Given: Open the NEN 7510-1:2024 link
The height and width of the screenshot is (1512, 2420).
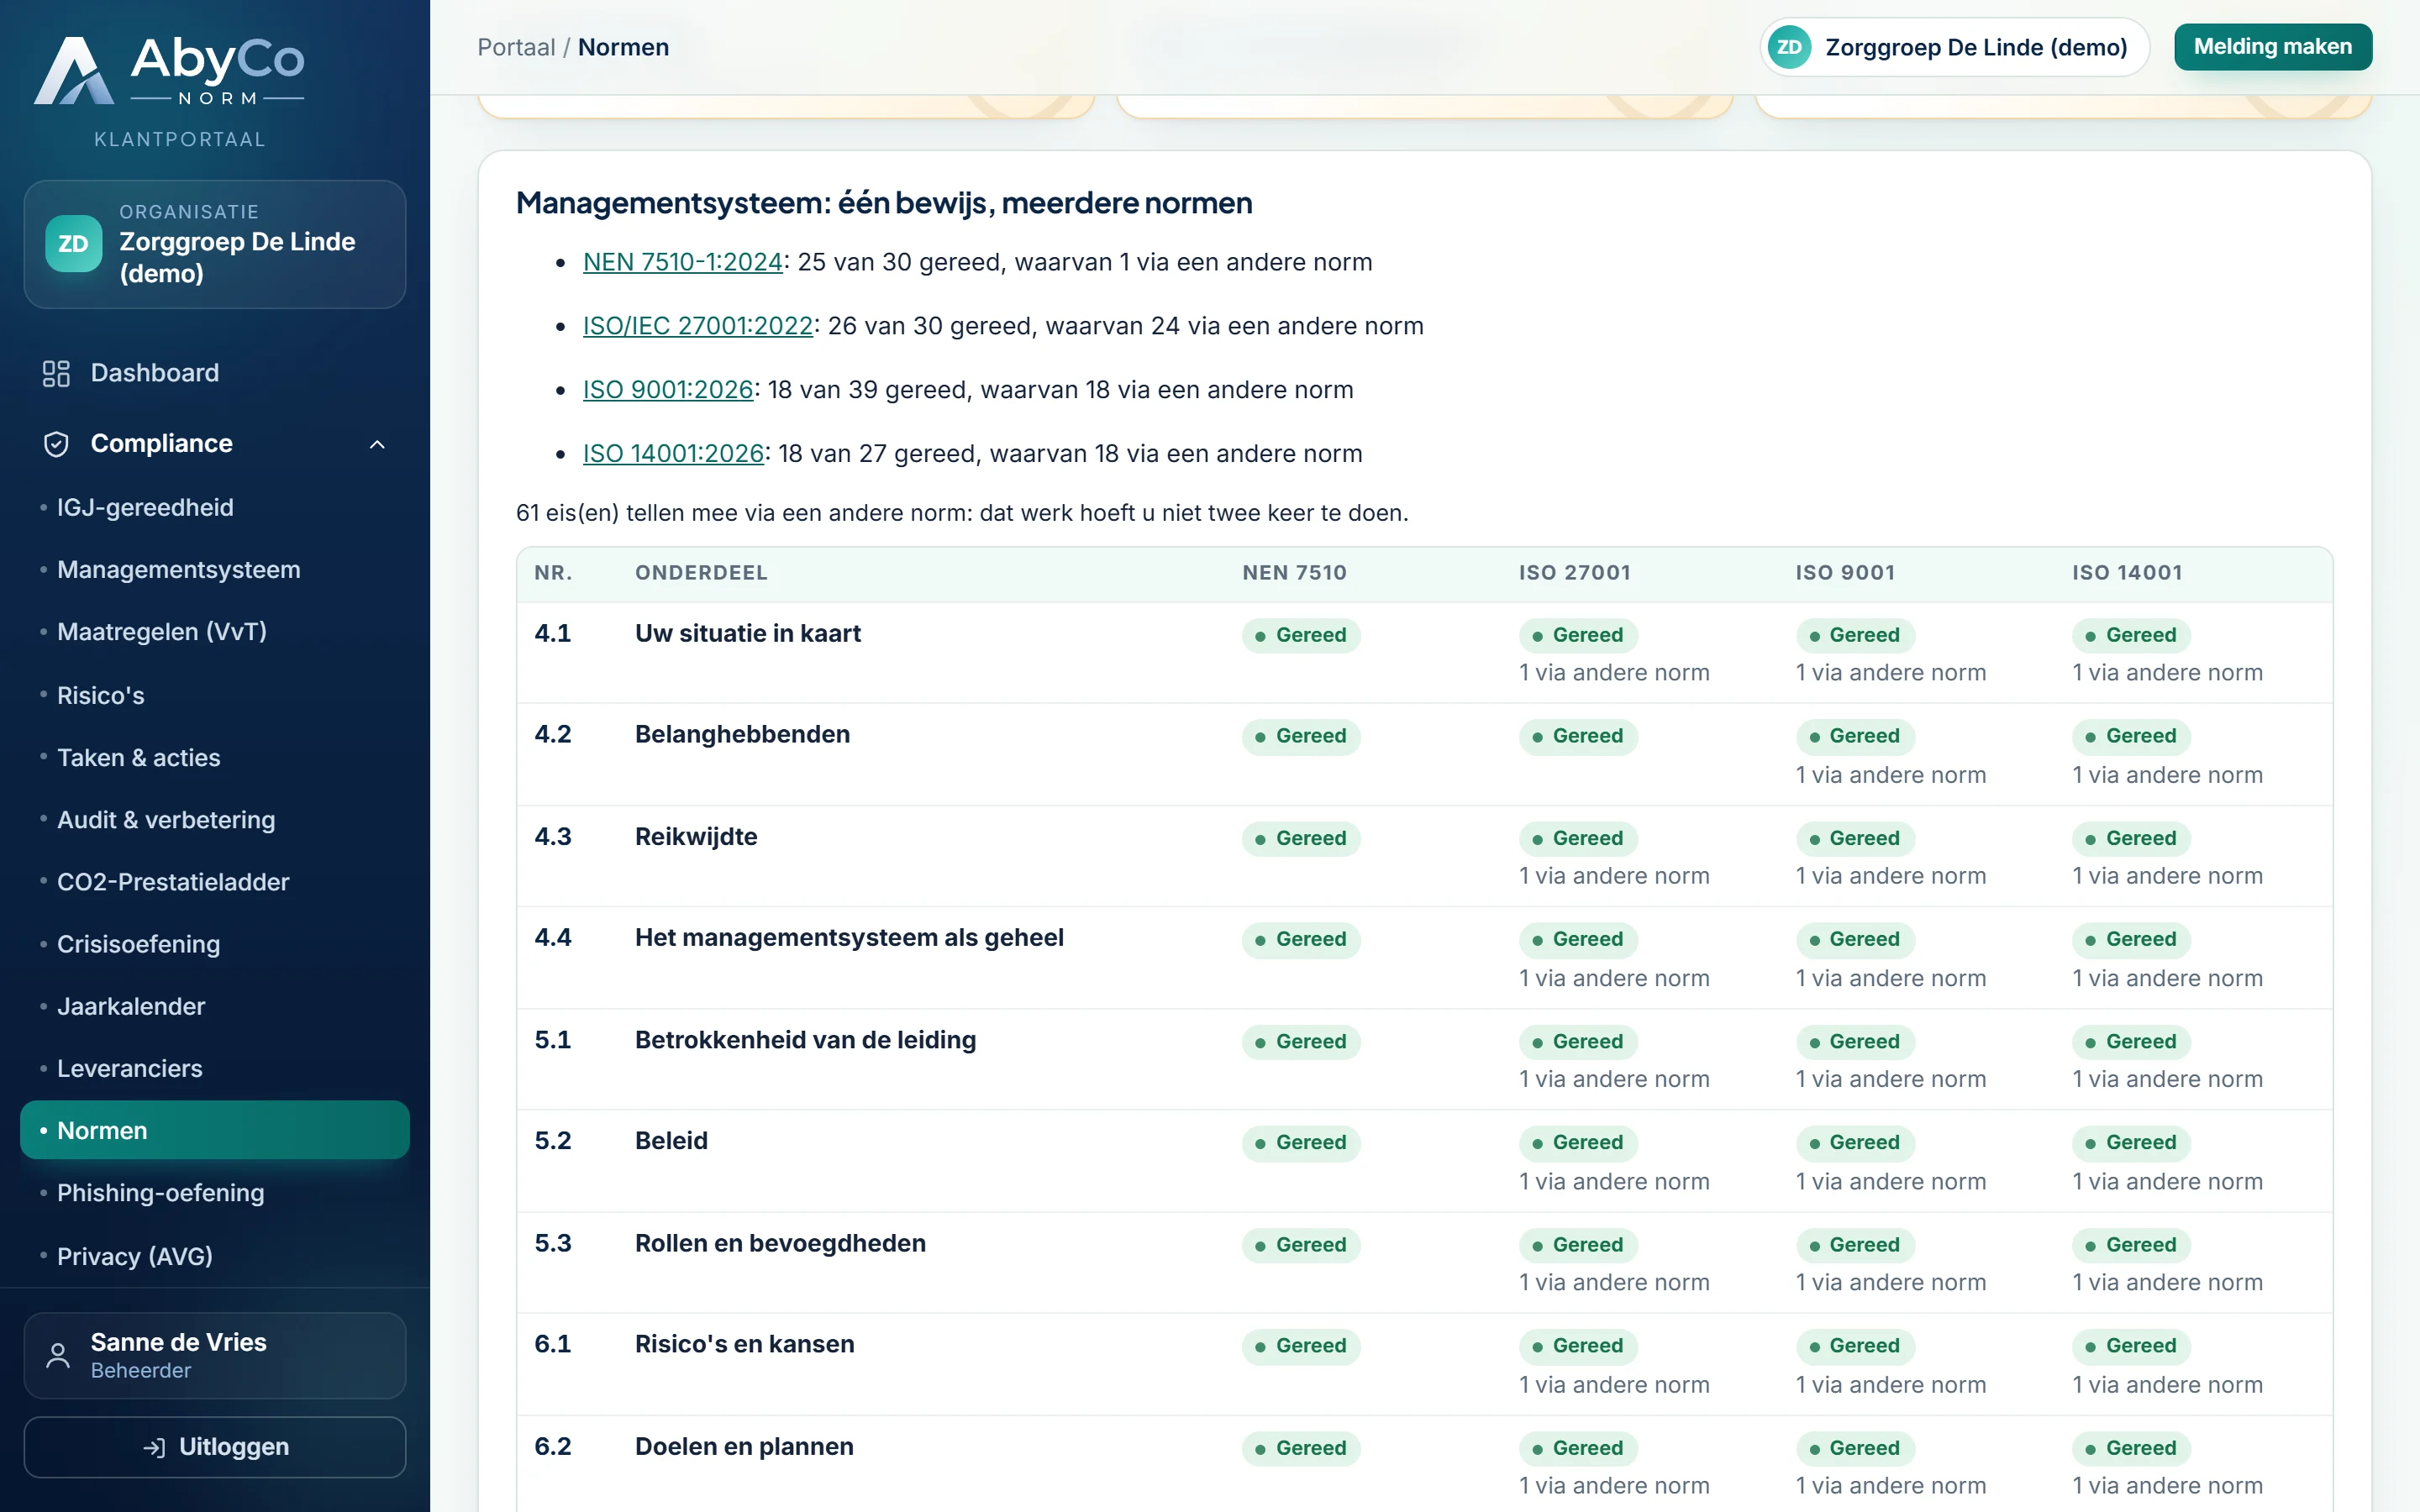Looking at the screenshot, I should coord(682,262).
